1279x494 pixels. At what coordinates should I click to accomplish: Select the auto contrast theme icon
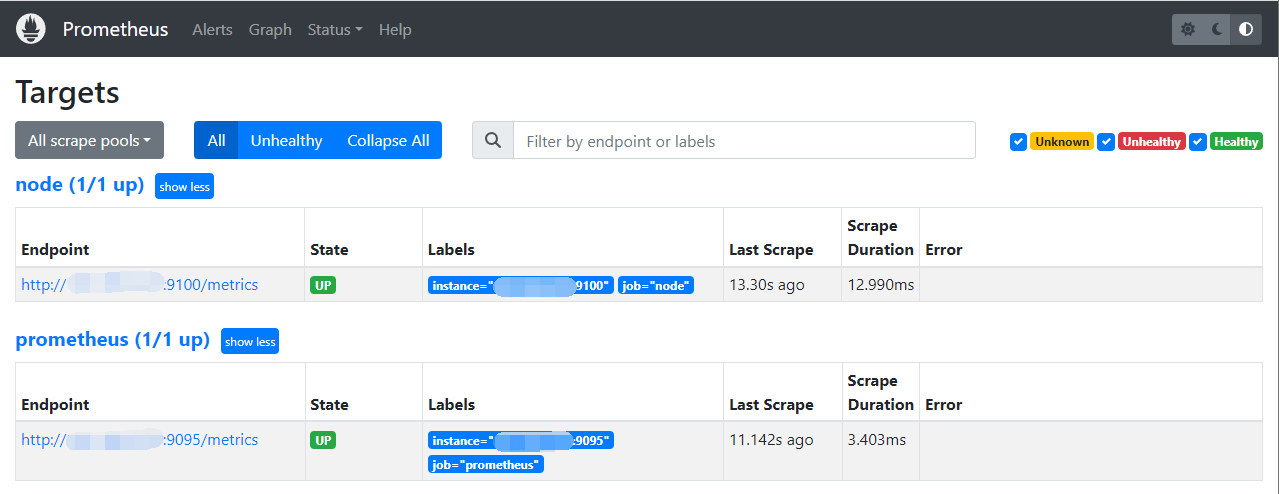pyautogui.click(x=1246, y=30)
